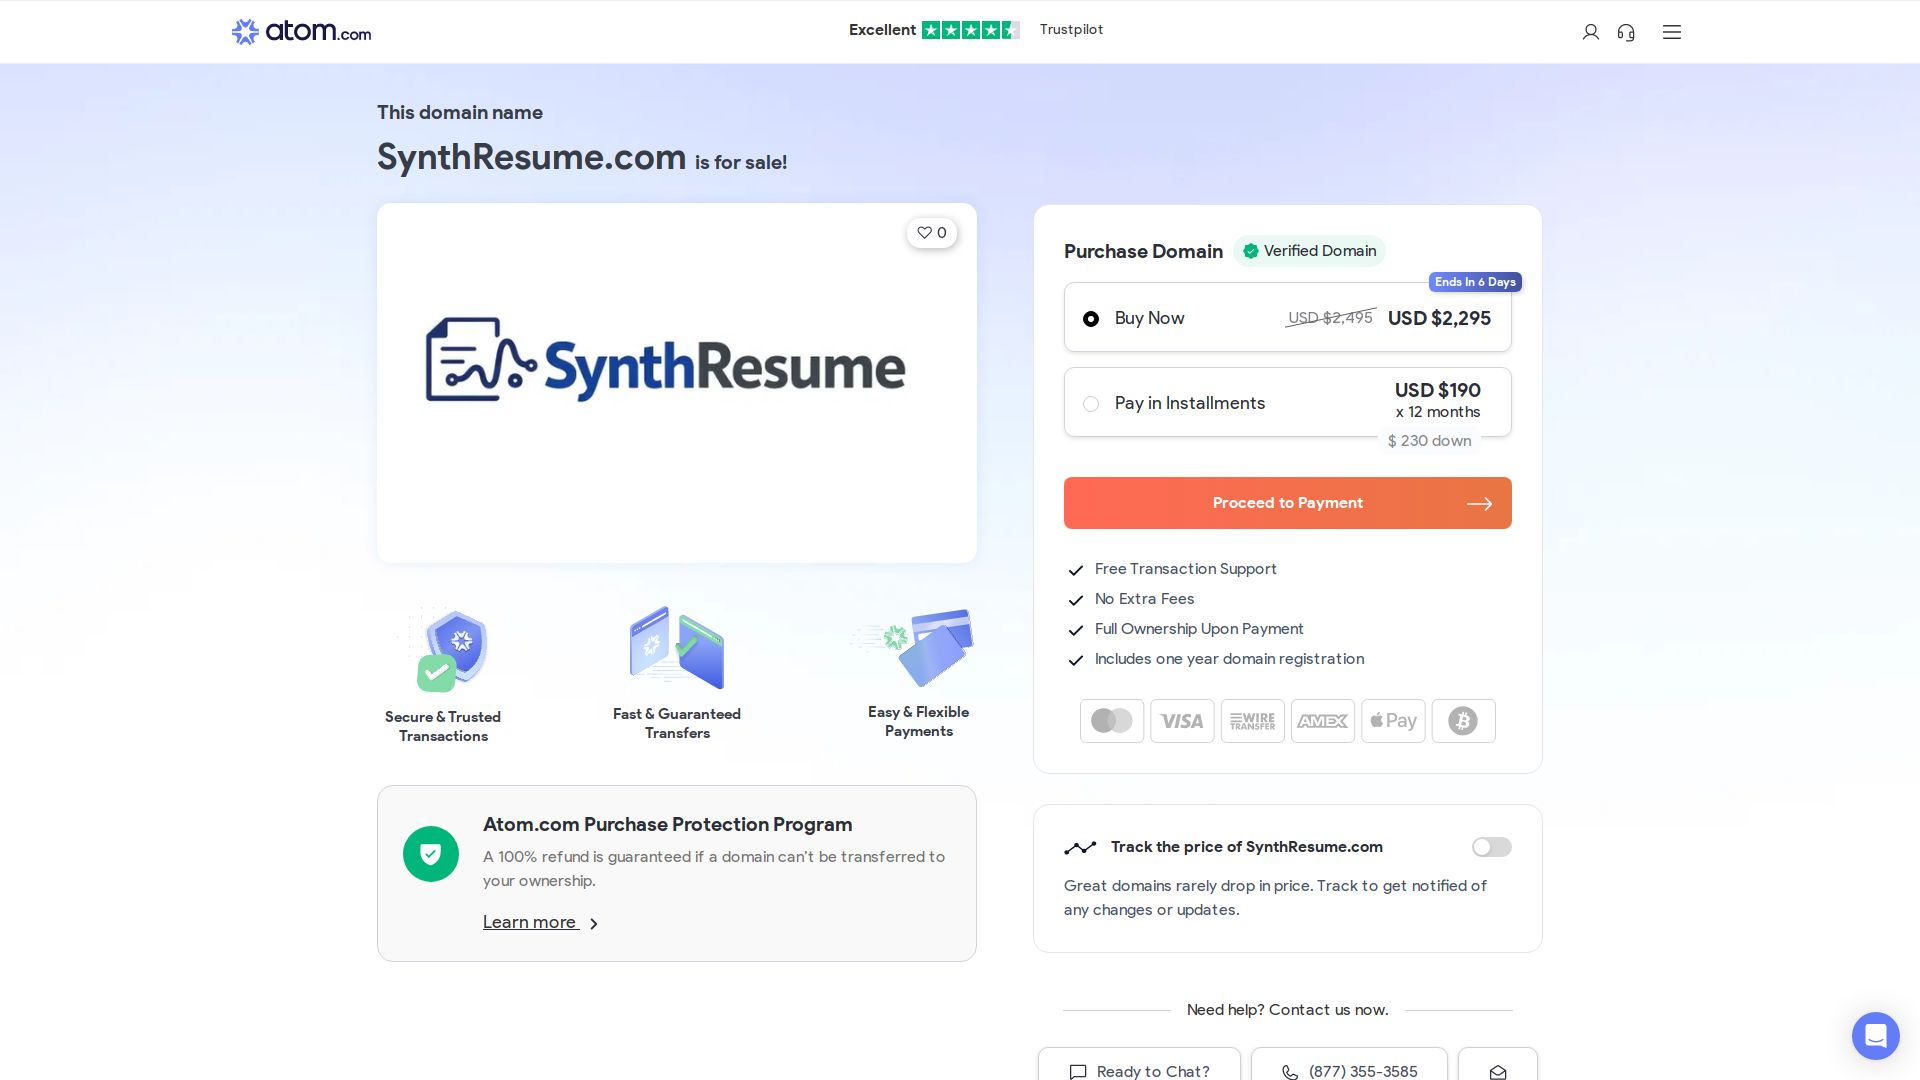Enable price tracking for SynthResume.com
Screen dimensions: 1920x1080
pos(1491,847)
